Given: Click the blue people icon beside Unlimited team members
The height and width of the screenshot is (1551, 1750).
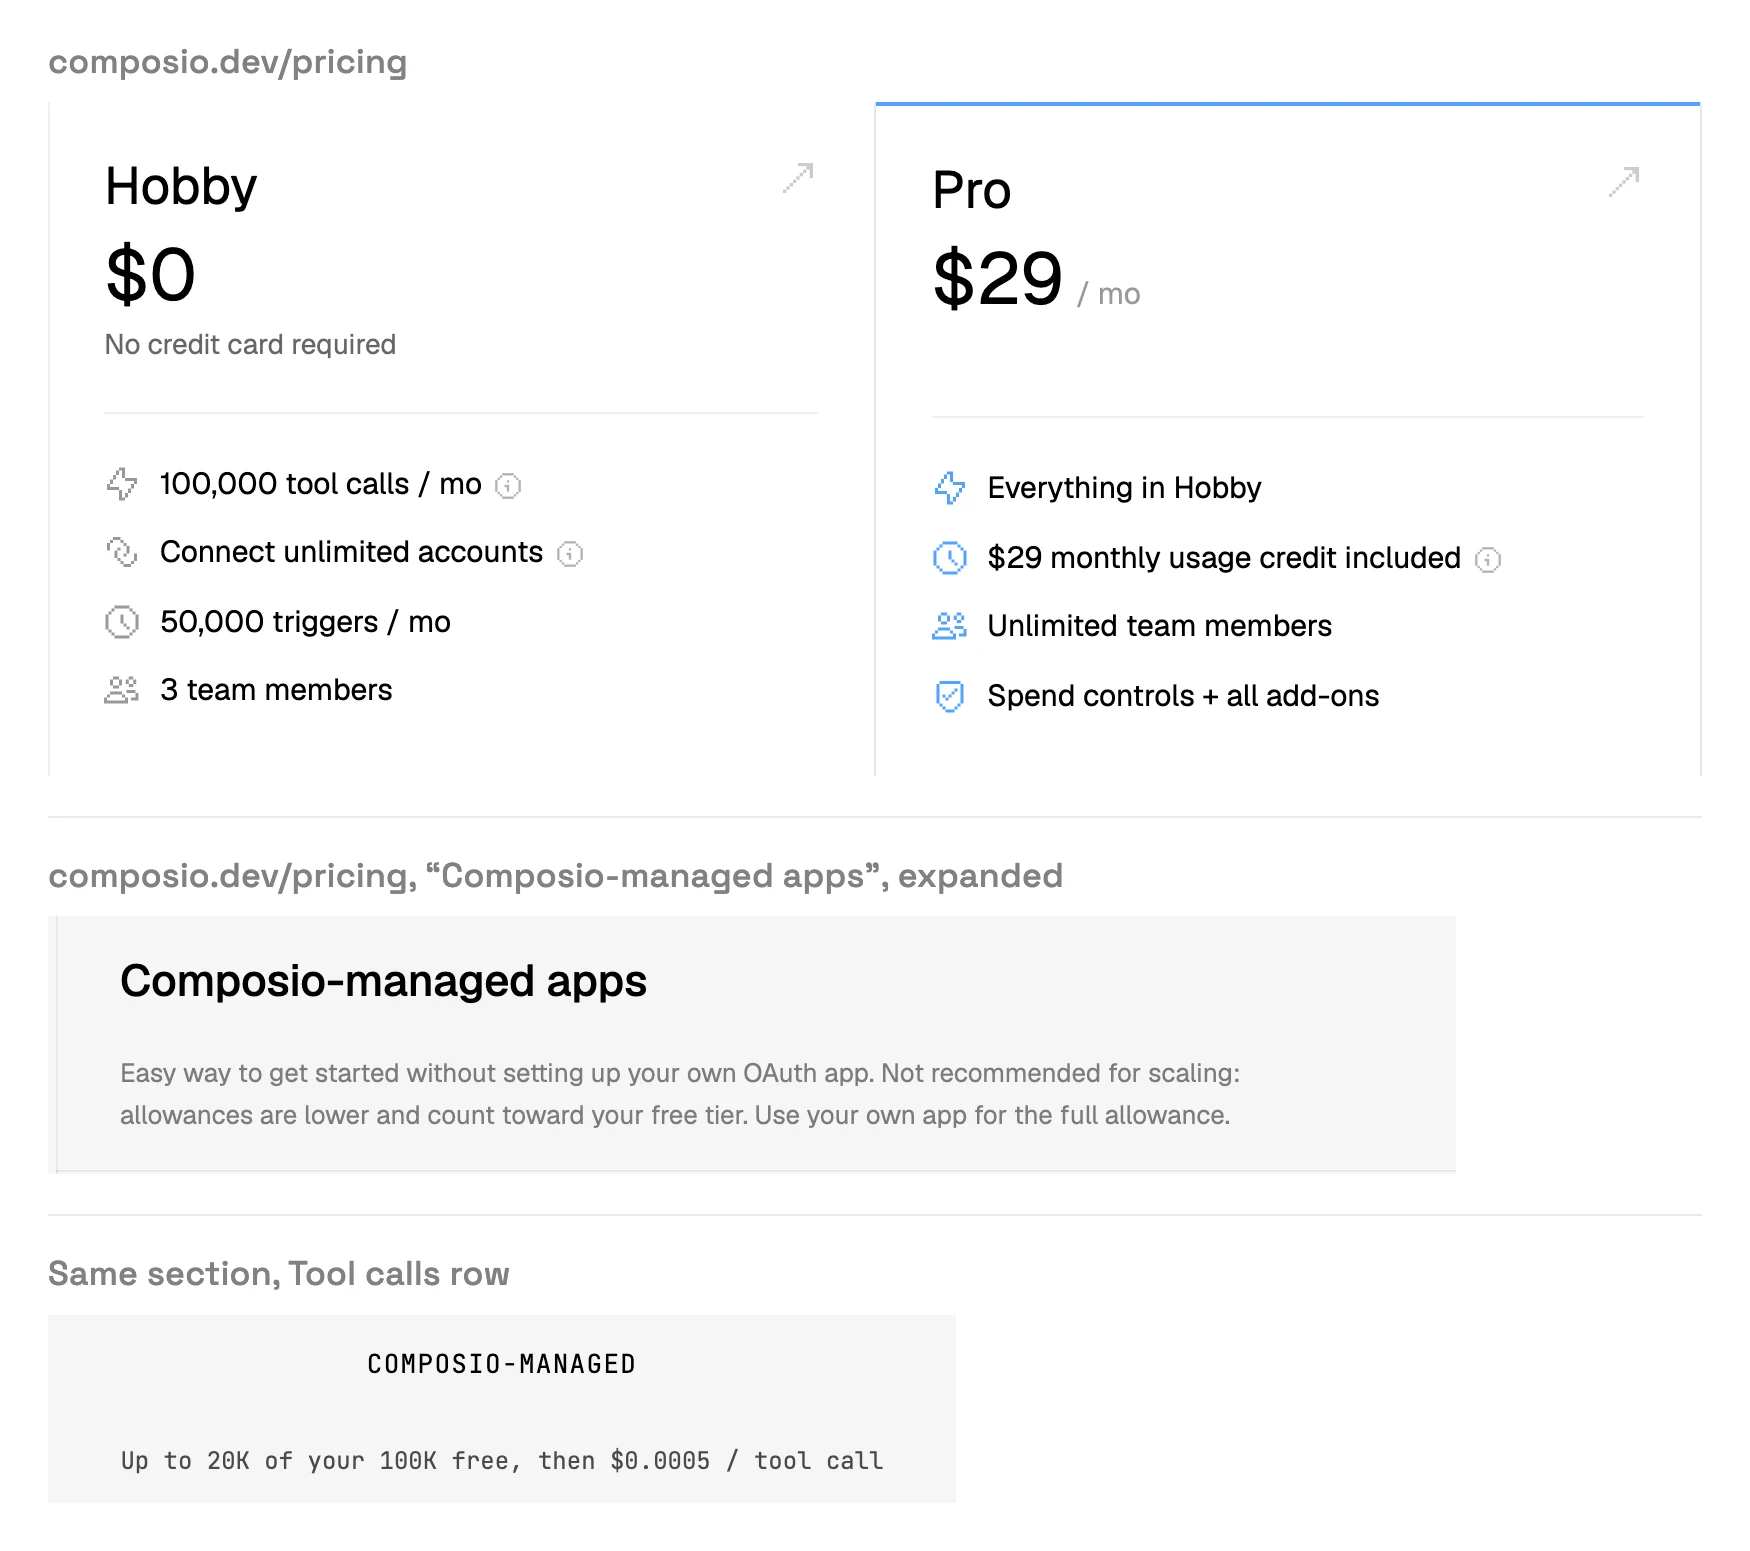Looking at the screenshot, I should point(950,626).
